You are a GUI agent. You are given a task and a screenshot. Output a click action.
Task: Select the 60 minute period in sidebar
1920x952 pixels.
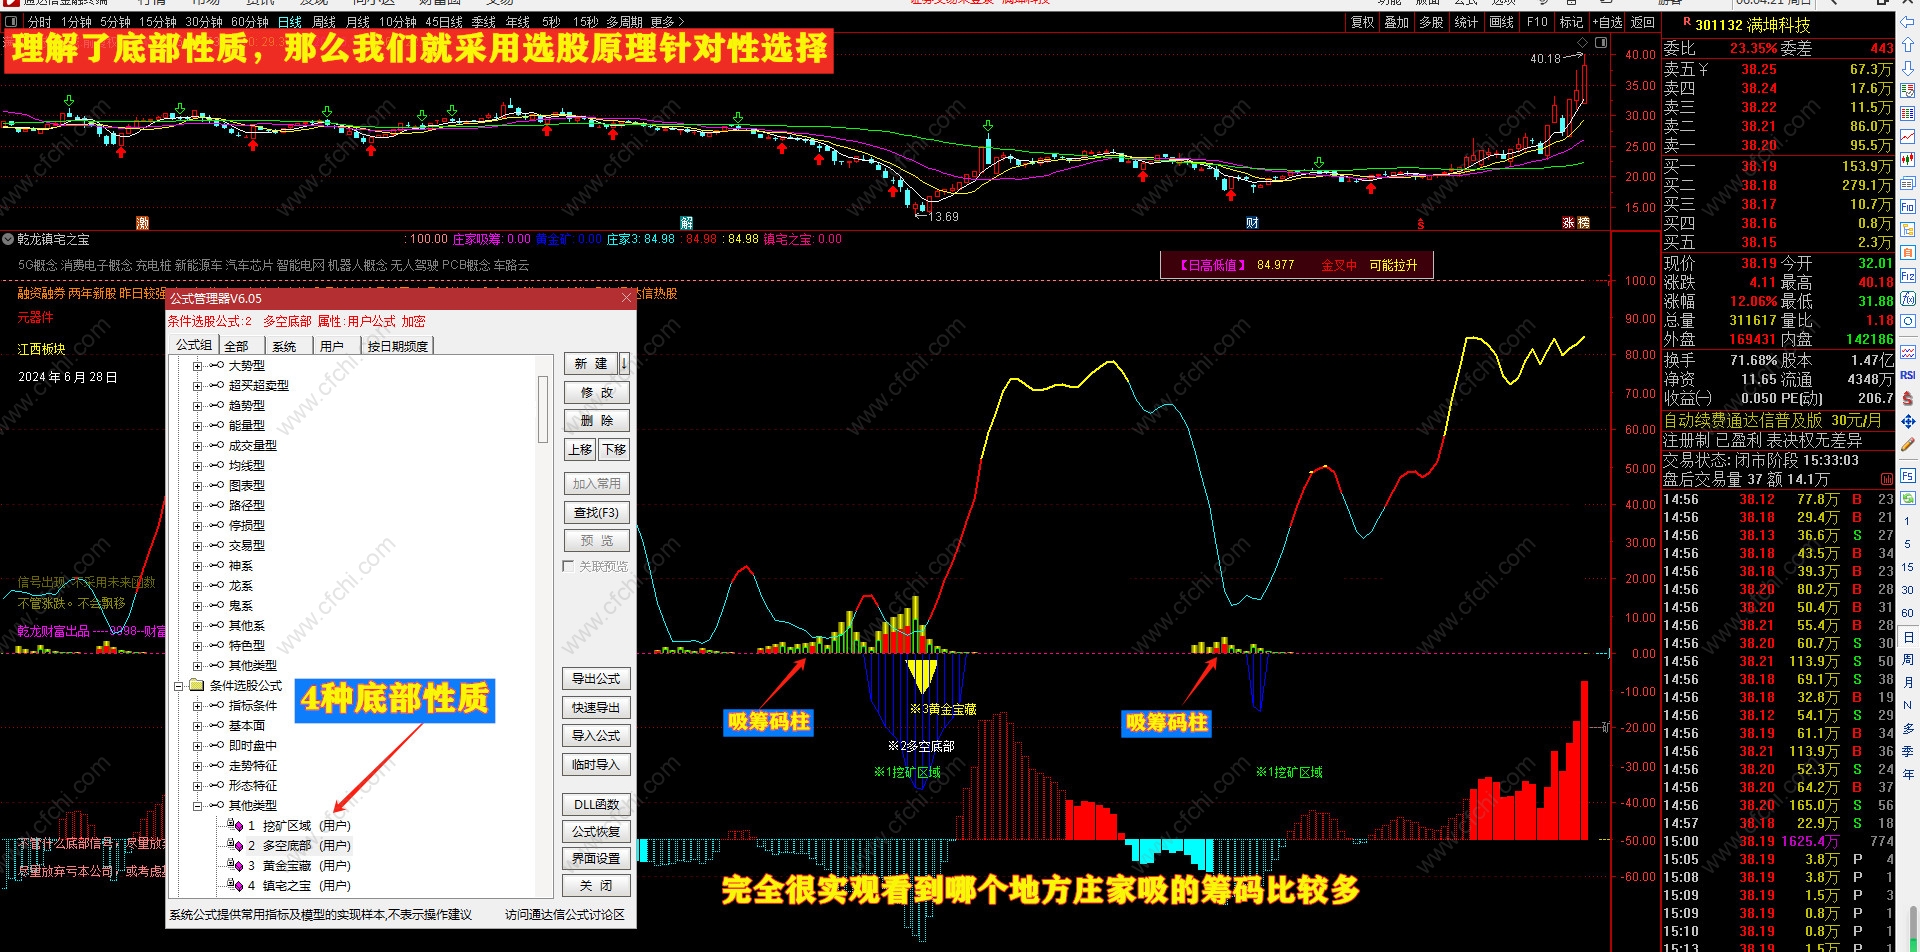pyautogui.click(x=1908, y=612)
